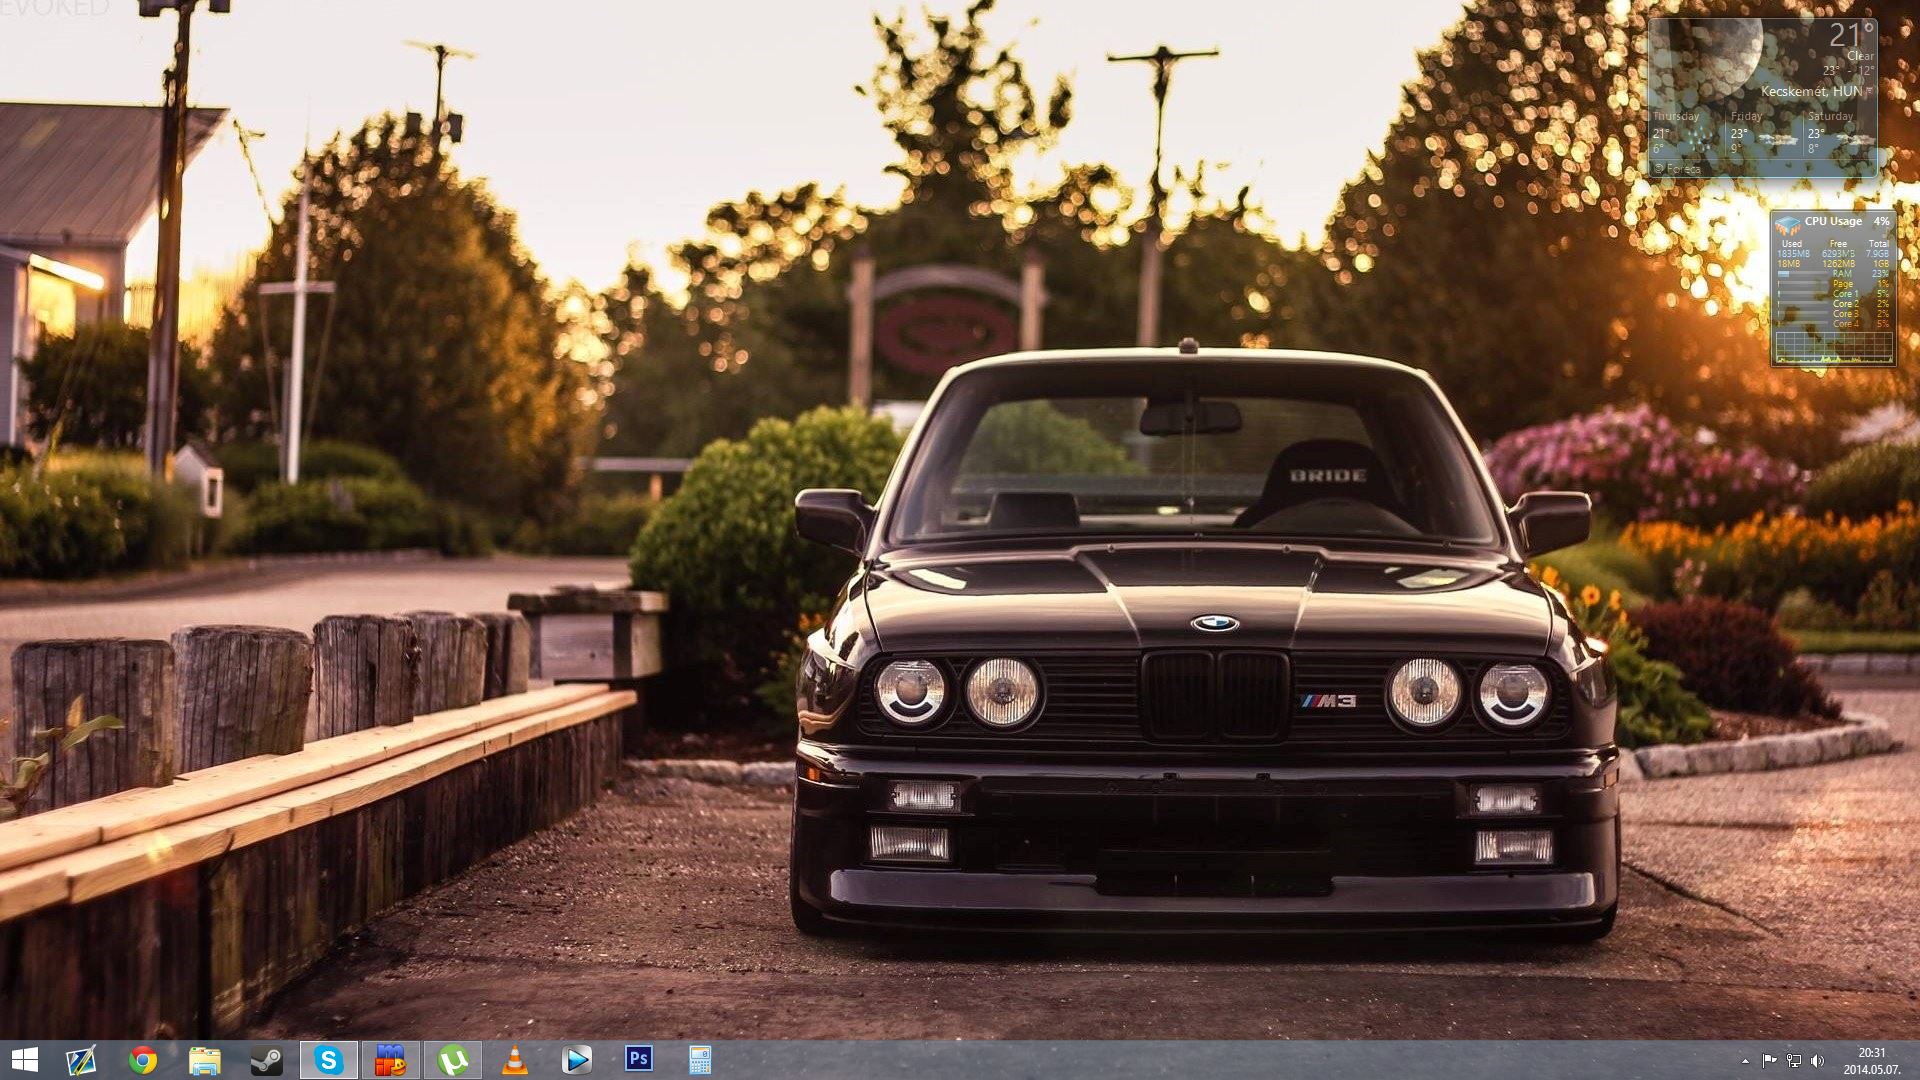Screen dimensions: 1920x1080
Task: Click the Foreca link in weather gadget
Action: click(x=1677, y=169)
